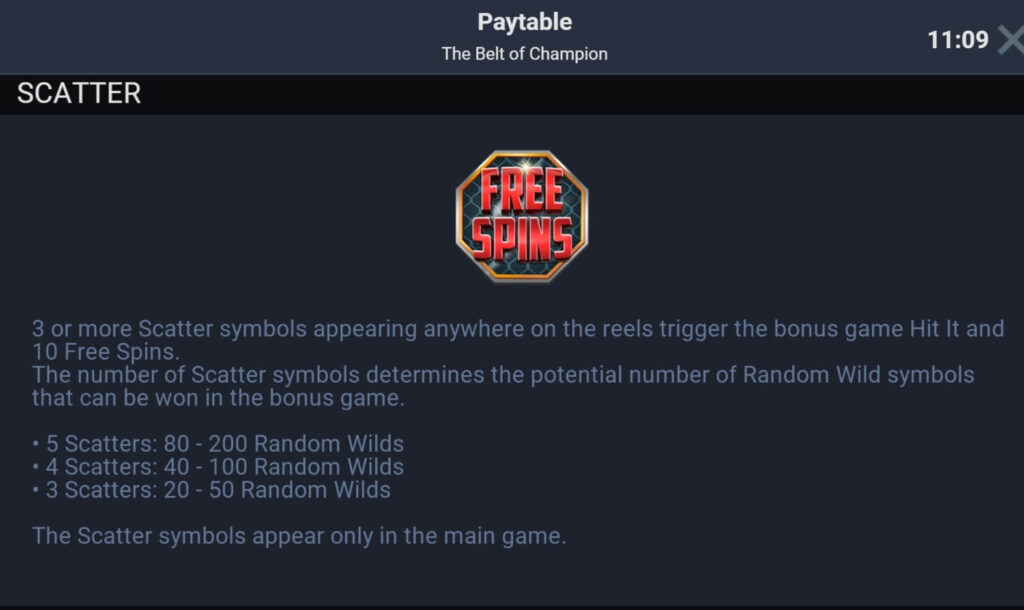The image size is (1024, 610).
Task: Click the Random Wild symbols phrase in the paragraph
Action: [x=858, y=375]
